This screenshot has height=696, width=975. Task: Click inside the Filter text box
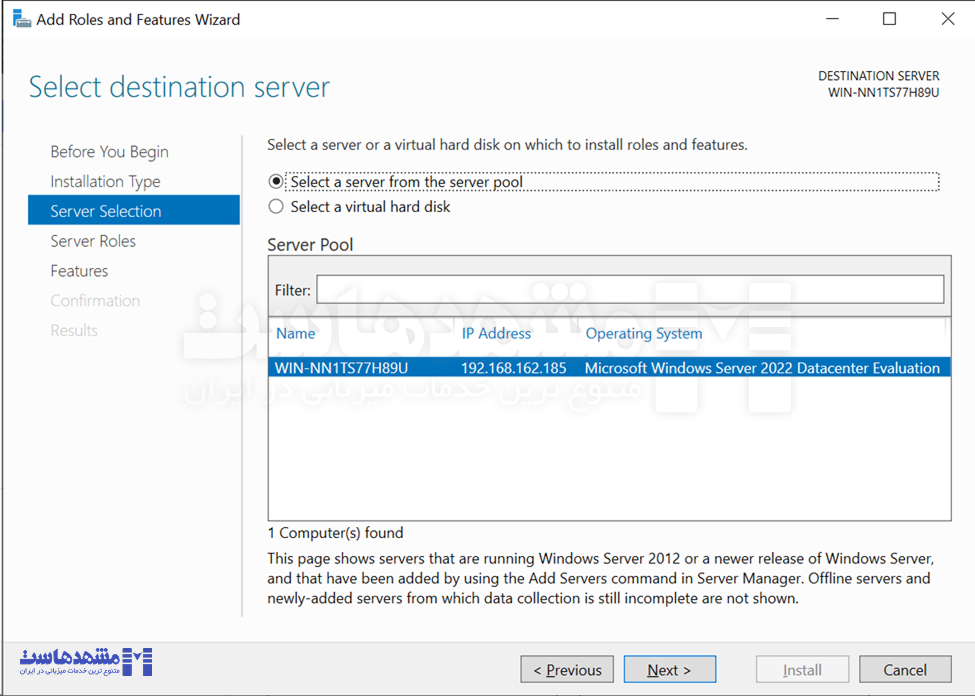pyautogui.click(x=630, y=289)
